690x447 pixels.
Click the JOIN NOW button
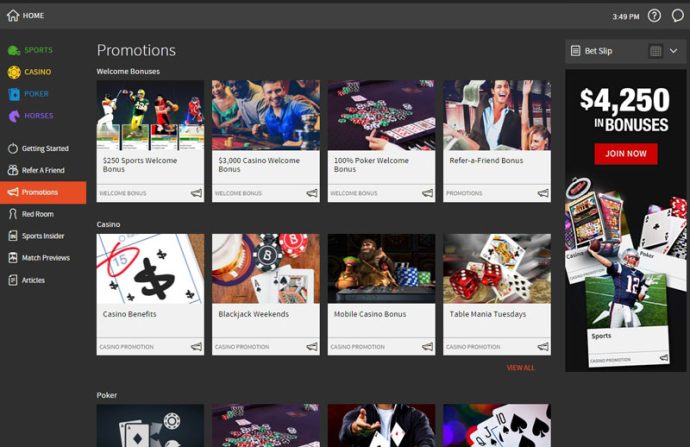click(x=626, y=154)
